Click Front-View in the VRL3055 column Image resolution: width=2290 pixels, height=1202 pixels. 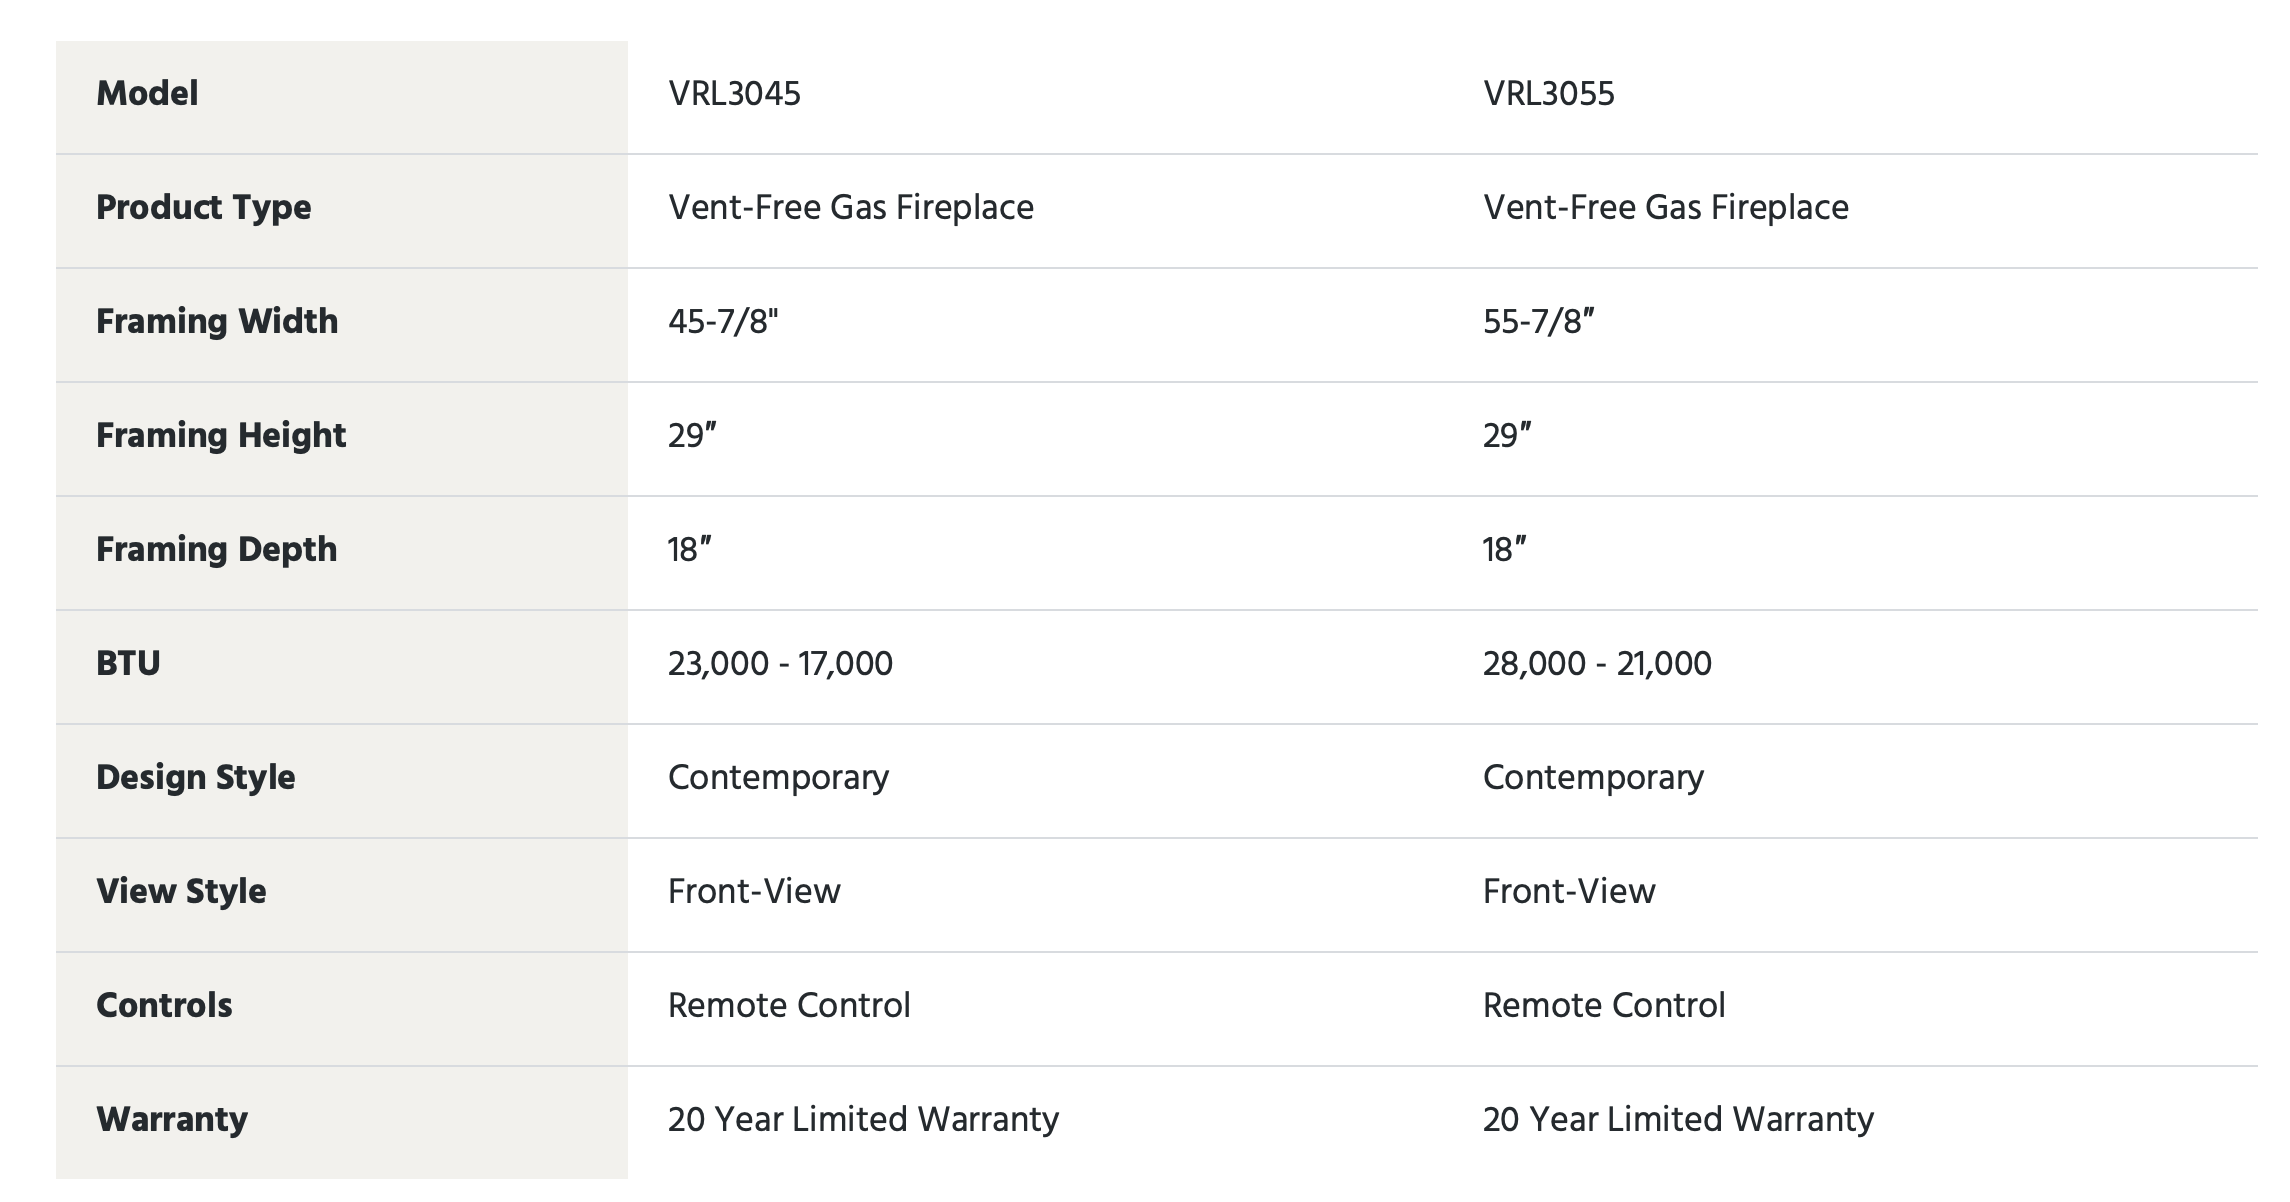1569,892
